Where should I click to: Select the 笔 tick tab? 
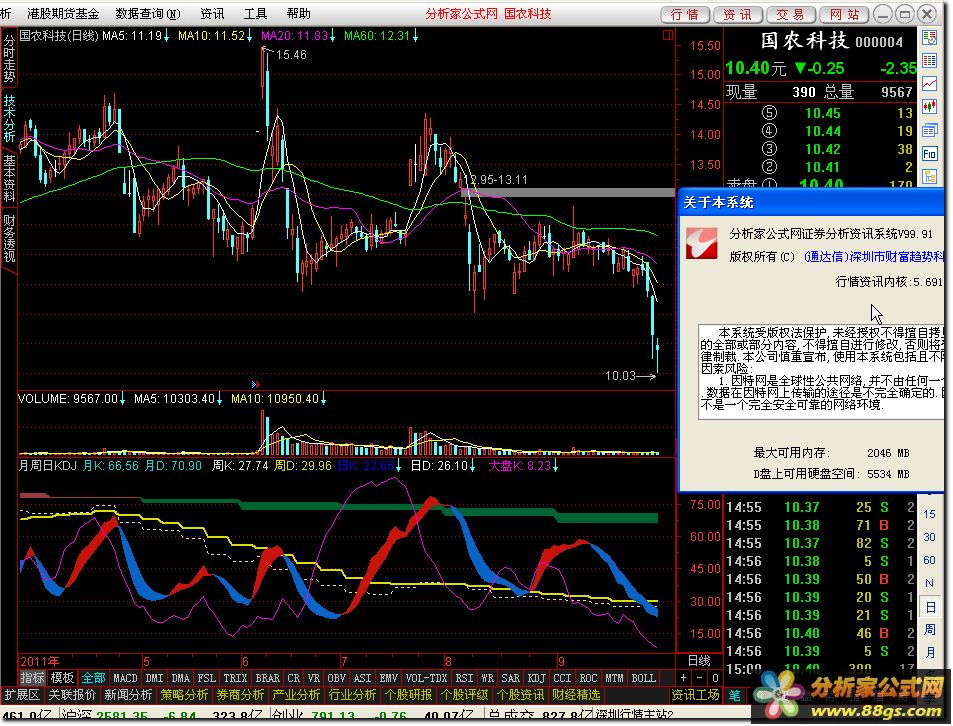[x=734, y=695]
